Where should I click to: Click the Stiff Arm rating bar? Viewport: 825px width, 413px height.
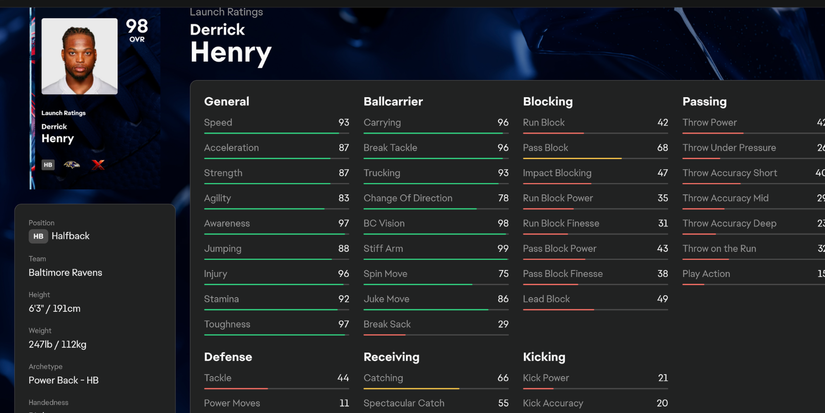[436, 259]
